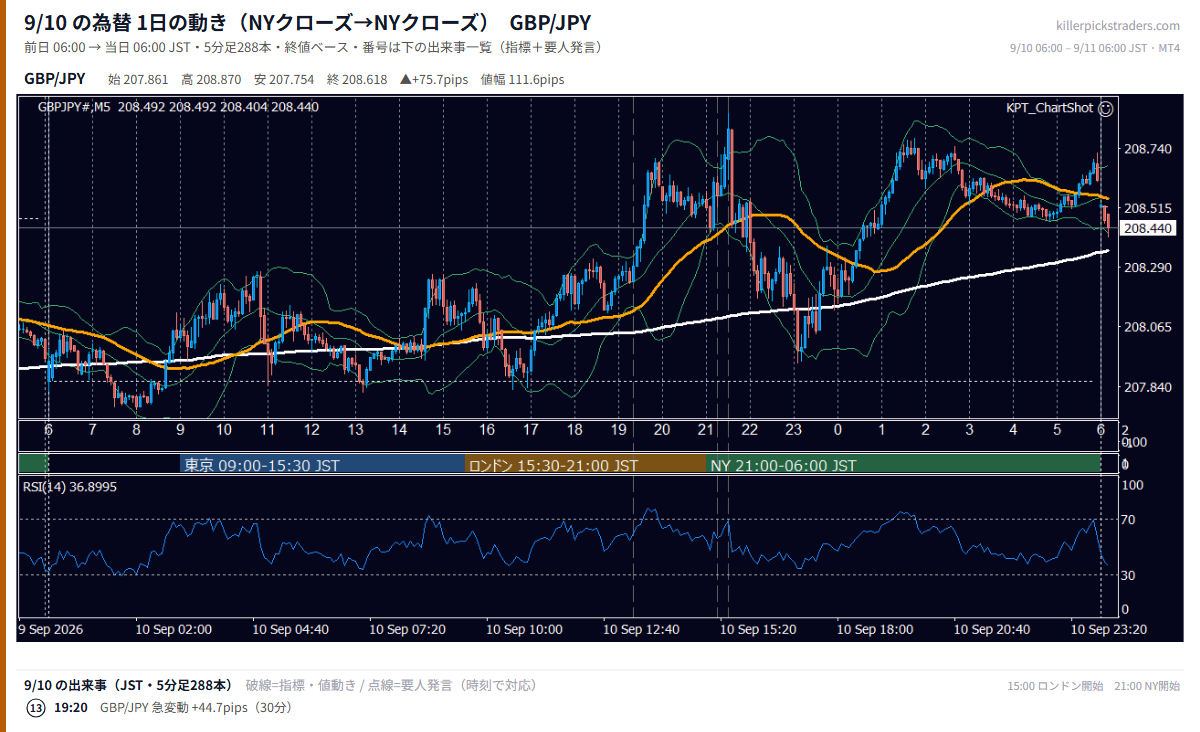Click the subtitle starting 前日 06:00 → 当日 06:00 JST

click(x=312, y=47)
